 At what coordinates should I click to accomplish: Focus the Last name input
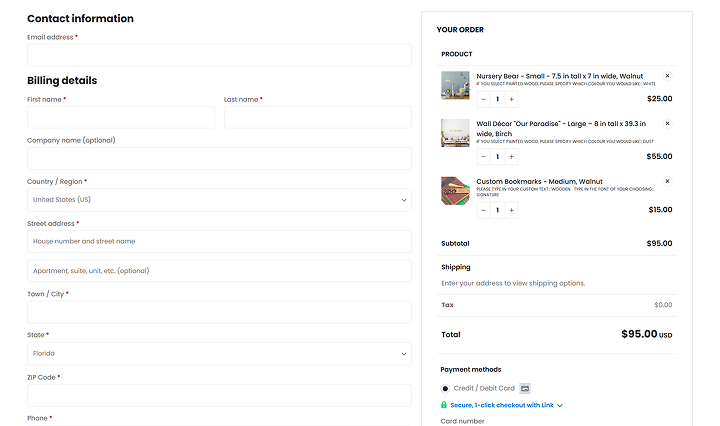317,118
